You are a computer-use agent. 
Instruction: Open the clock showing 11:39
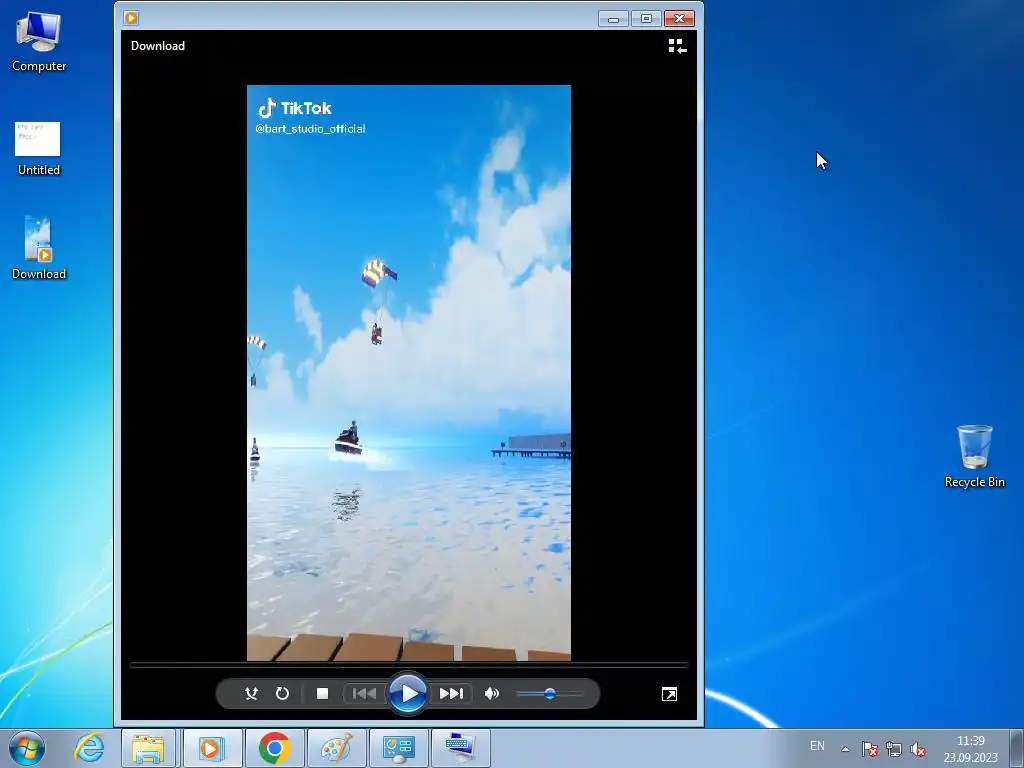pos(970,749)
